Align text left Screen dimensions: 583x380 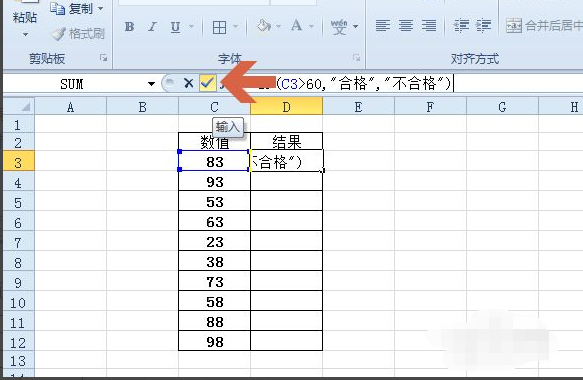point(383,26)
